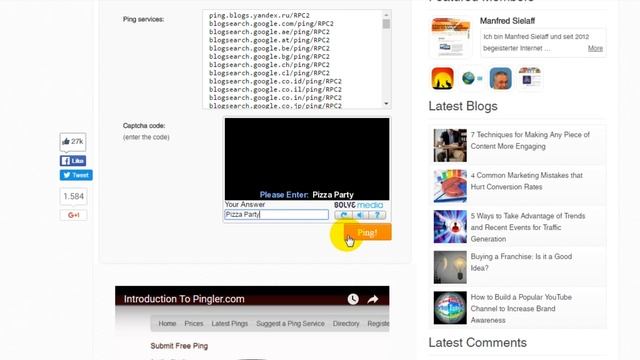Viewport: 640px width, 360px height.
Task: Select blogsearch.google.com/ping/RPC2 line
Action: pos(271,24)
